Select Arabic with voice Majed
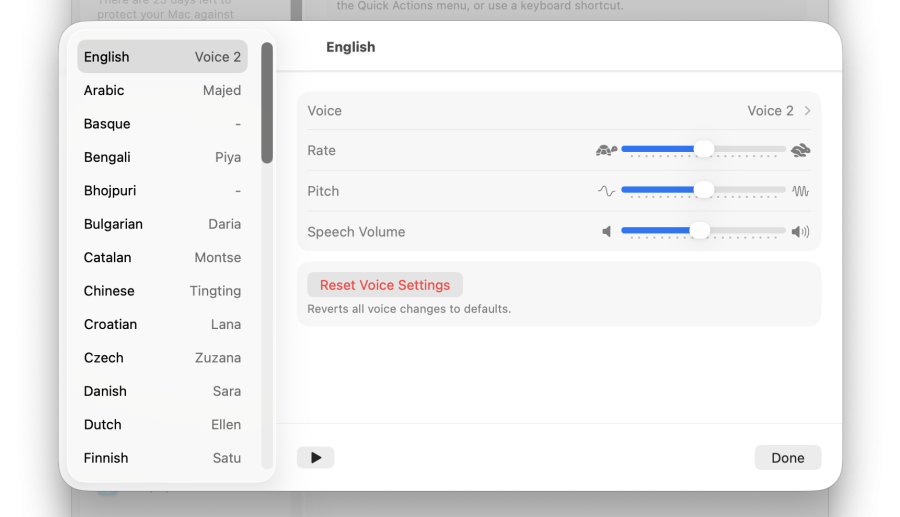This screenshot has width=900, height=517. tap(162, 90)
